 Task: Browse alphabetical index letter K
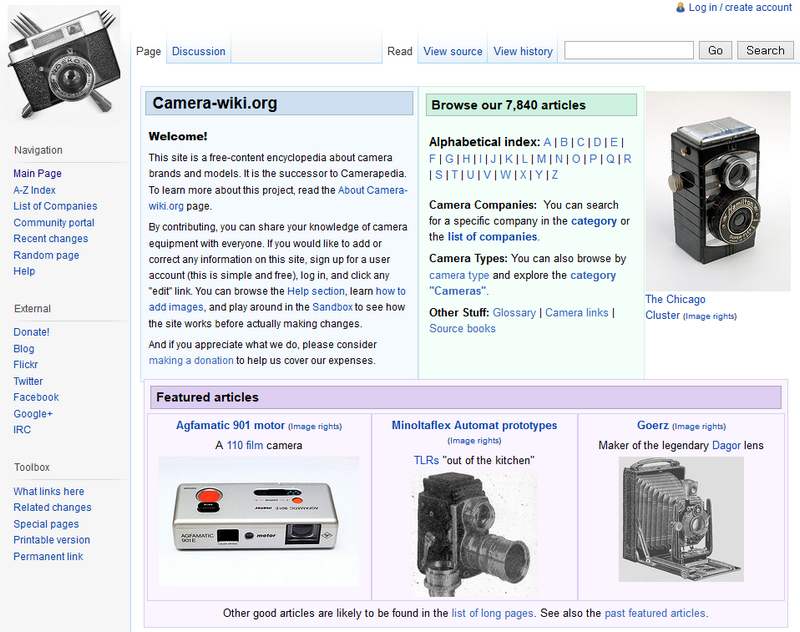point(509,159)
